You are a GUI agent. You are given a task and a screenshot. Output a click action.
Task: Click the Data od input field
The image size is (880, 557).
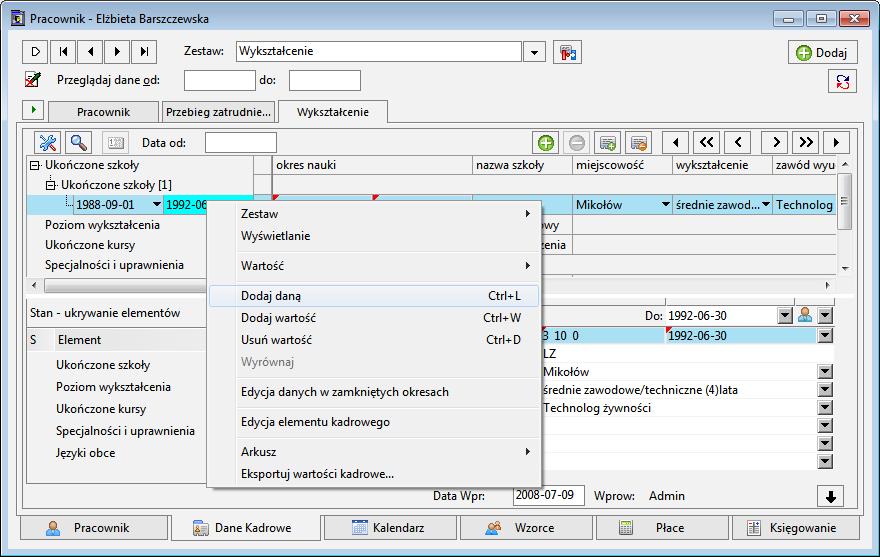(x=241, y=143)
